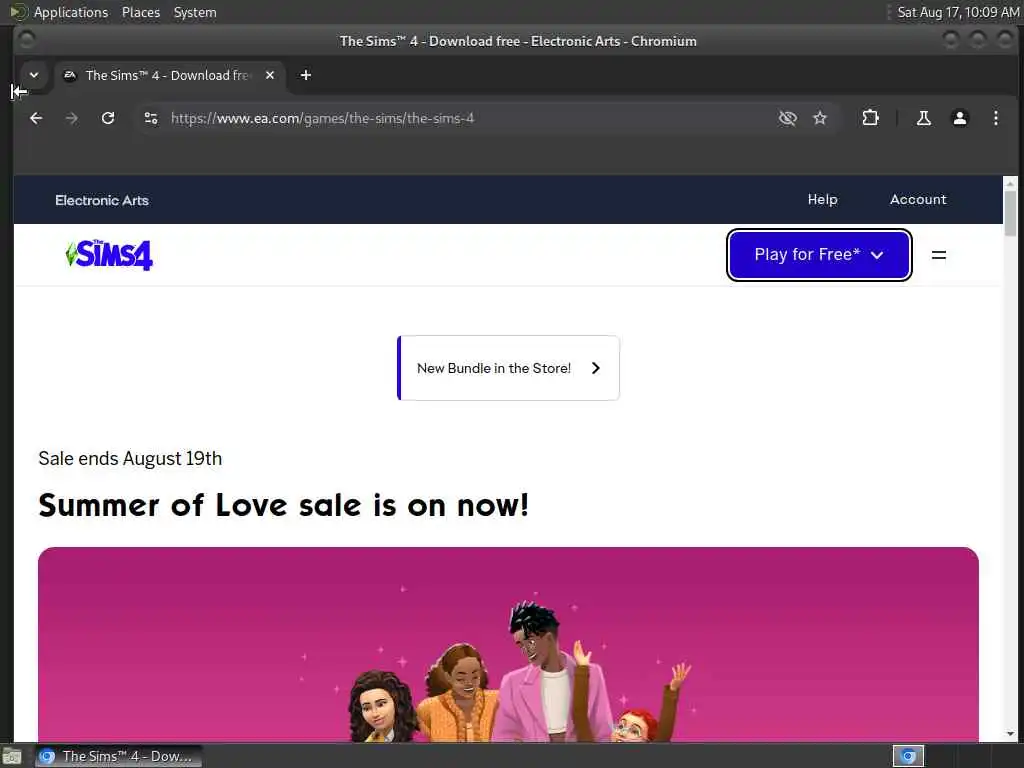The height and width of the screenshot is (768, 1024).
Task: Click the forward navigation arrow
Action: click(72, 118)
